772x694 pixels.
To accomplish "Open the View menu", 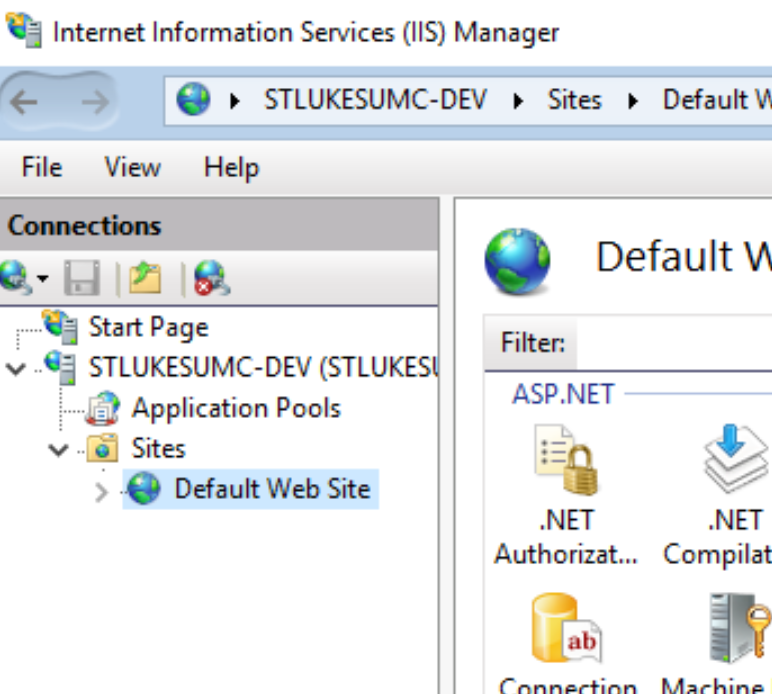I will tap(132, 167).
